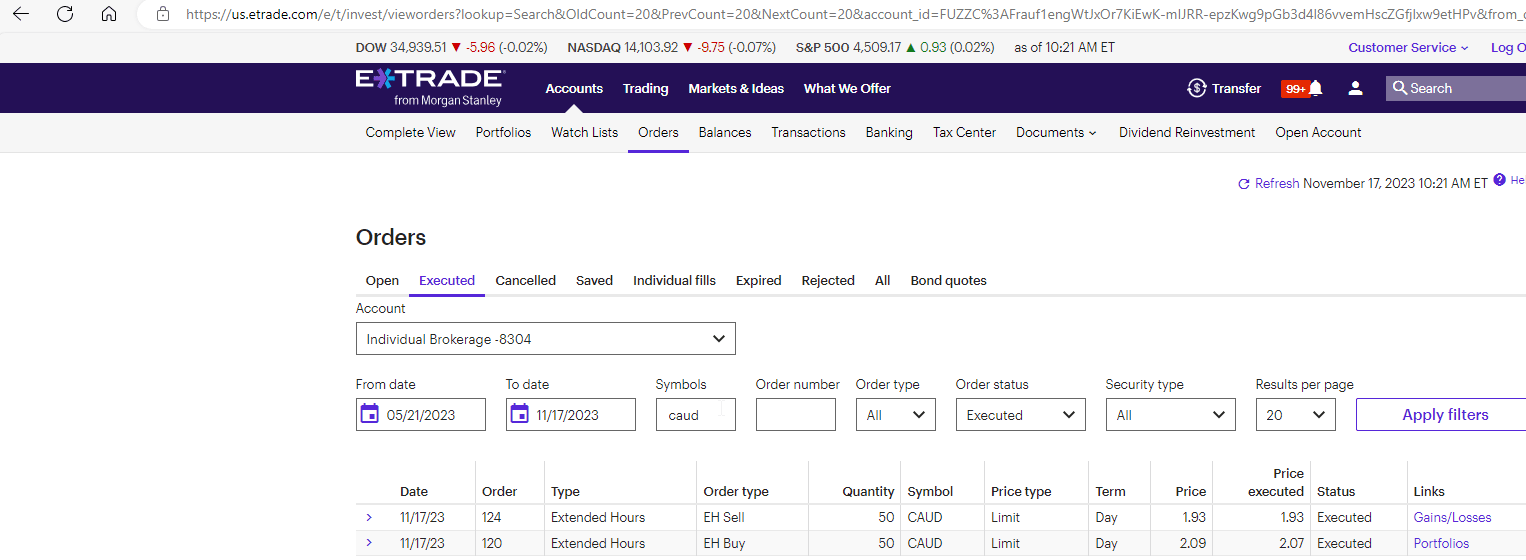Open the Security type dropdown
Image resolution: width=1526 pixels, height=560 pixels.
[x=1171, y=415]
